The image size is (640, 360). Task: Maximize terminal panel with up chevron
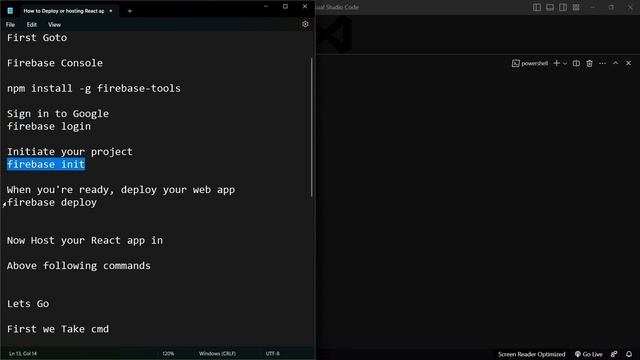coord(616,63)
